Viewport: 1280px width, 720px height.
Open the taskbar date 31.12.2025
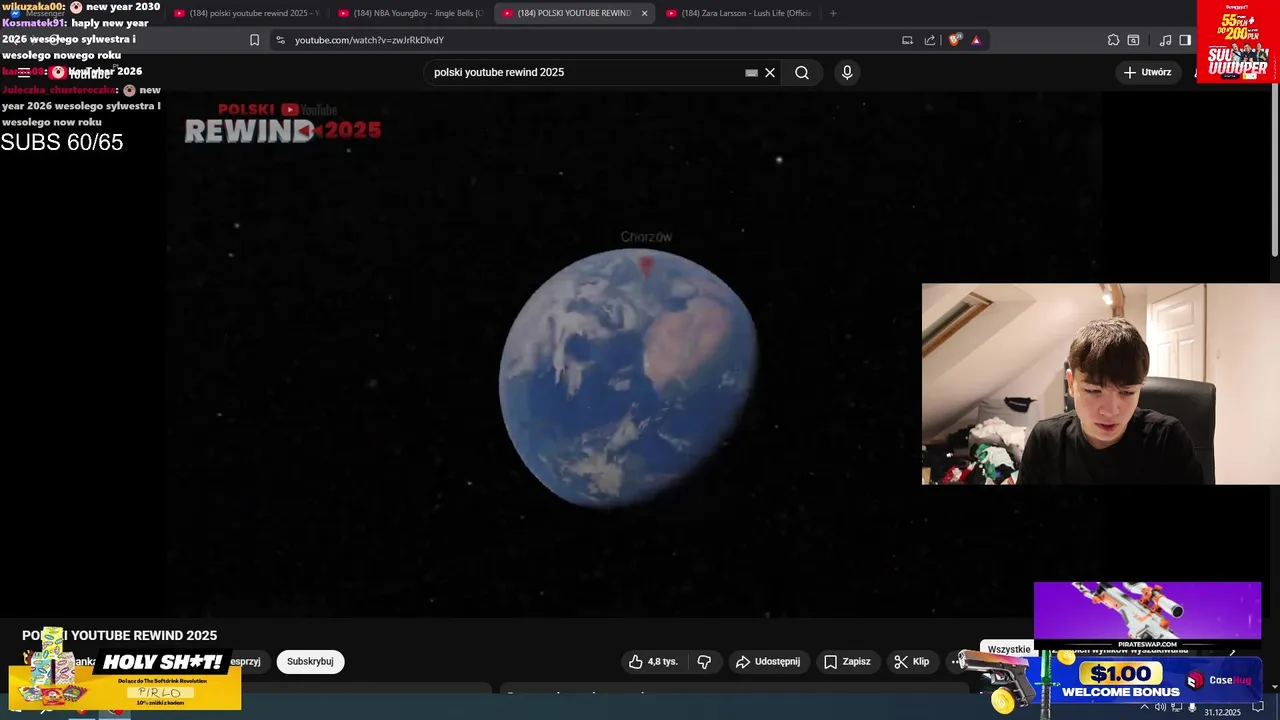(x=1222, y=712)
